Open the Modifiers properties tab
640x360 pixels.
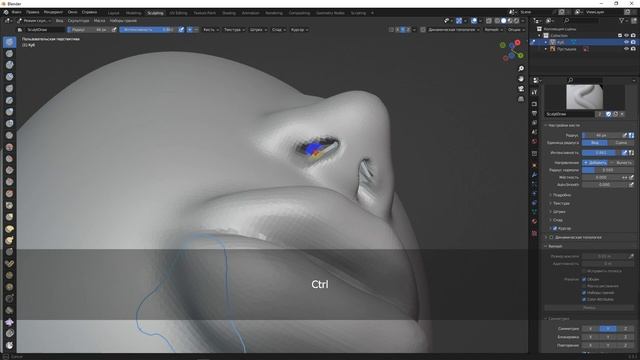point(534,174)
